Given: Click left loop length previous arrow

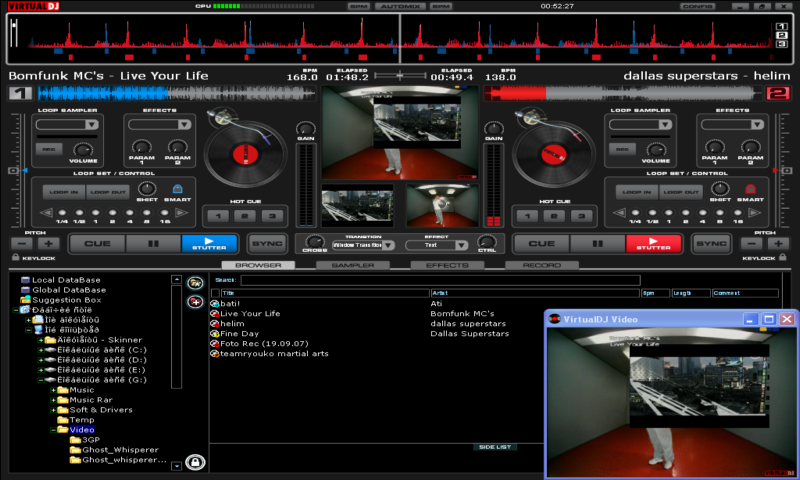Looking at the screenshot, I should point(46,213).
